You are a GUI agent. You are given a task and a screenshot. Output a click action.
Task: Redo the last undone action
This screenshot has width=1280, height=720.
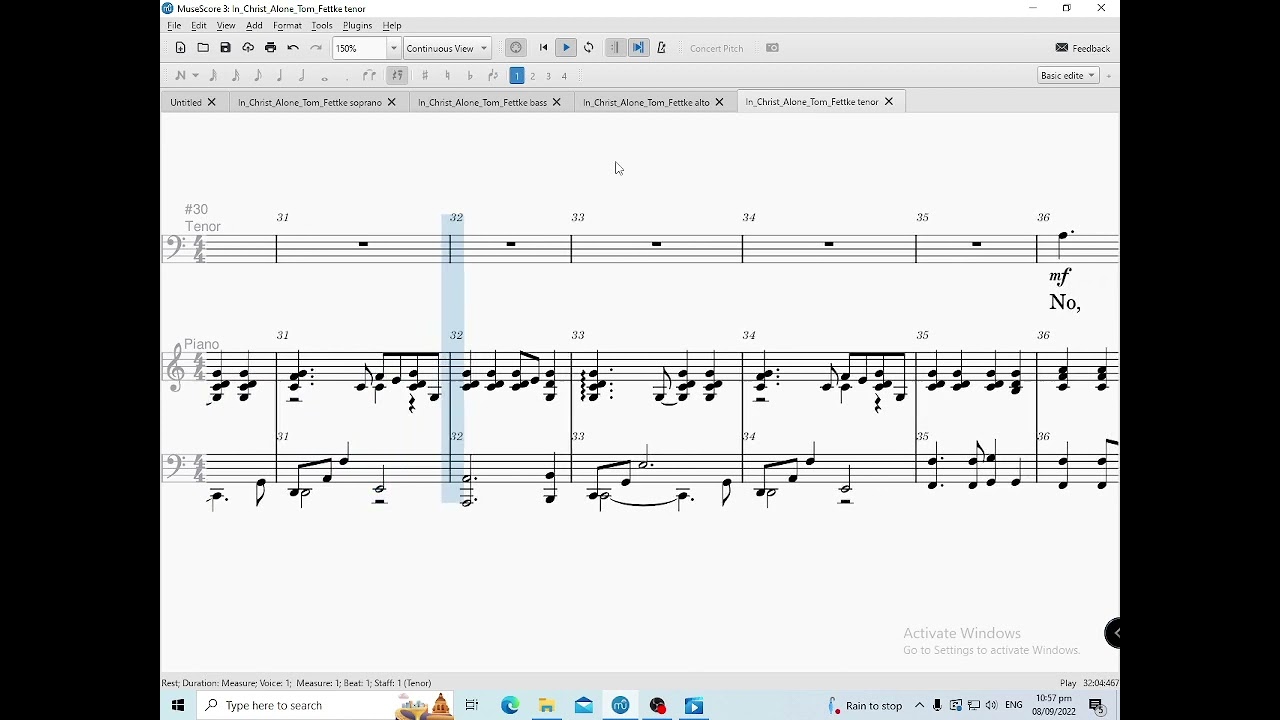(316, 48)
